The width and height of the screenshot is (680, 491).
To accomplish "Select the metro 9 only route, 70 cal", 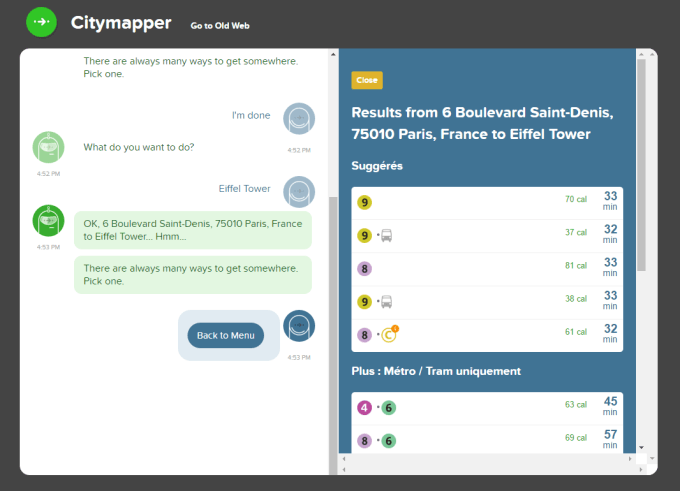I will point(487,203).
